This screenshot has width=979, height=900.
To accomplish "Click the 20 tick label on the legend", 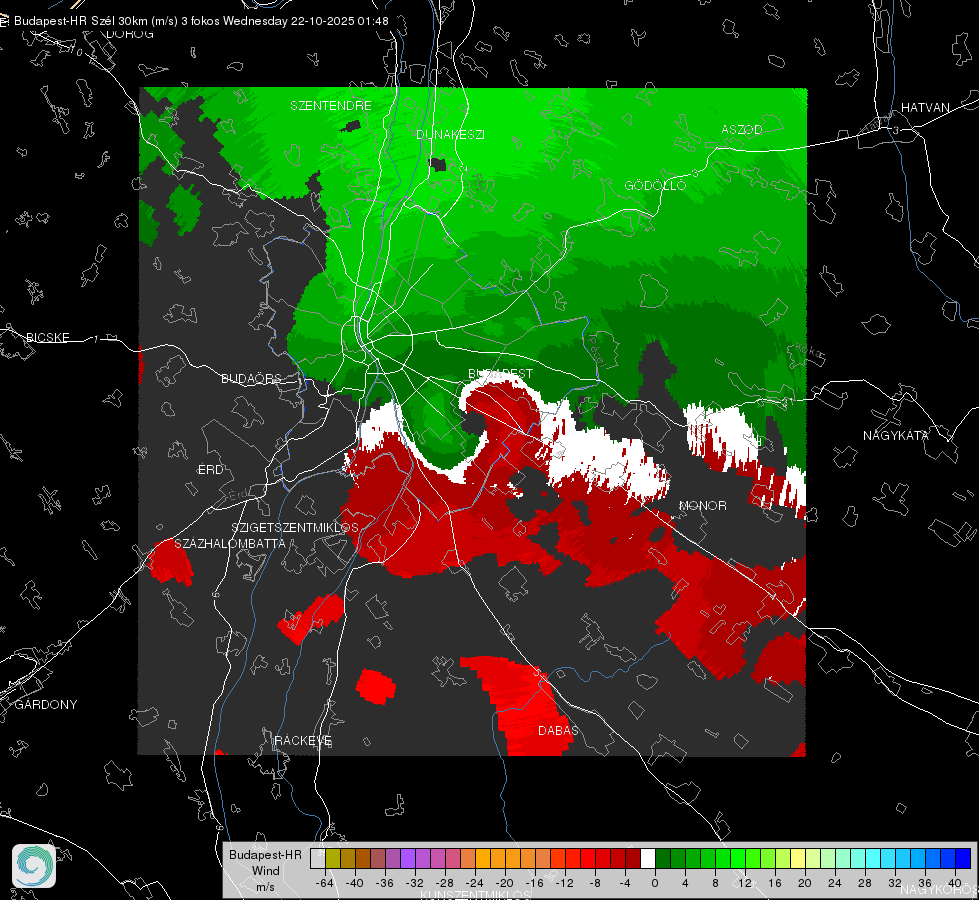I will click(804, 883).
